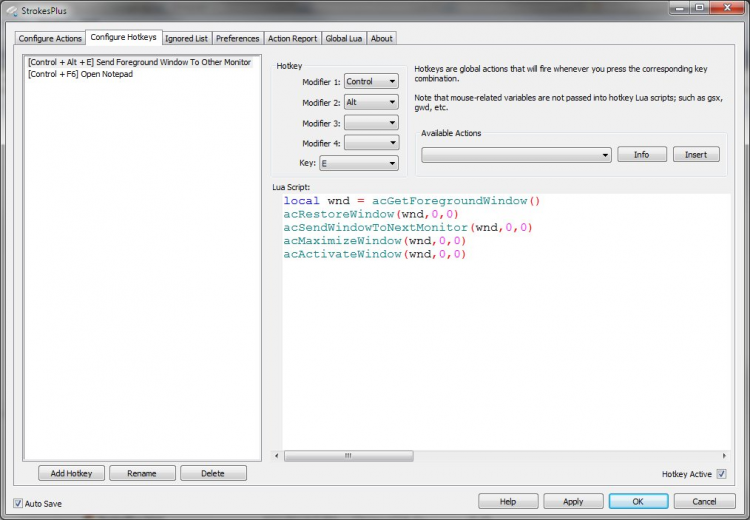Click the Cancel button
The width and height of the screenshot is (750, 520).
pyautogui.click(x=704, y=501)
